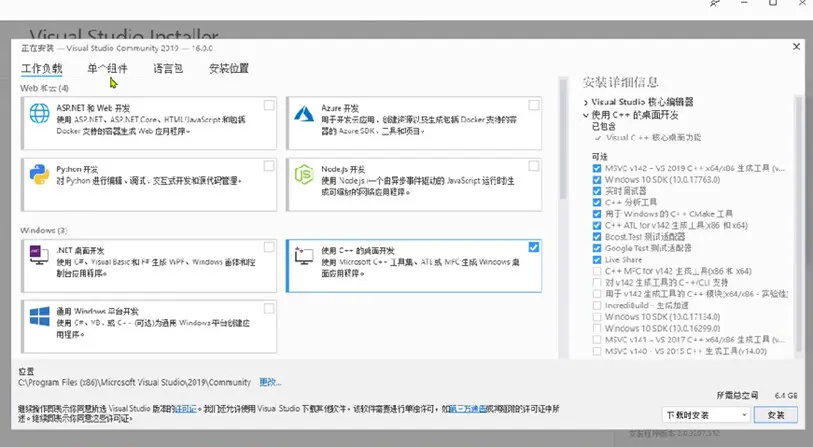Screen dimensions: 813x447
Task: Check C++ MFC for v142 build tools
Action: [597, 271]
